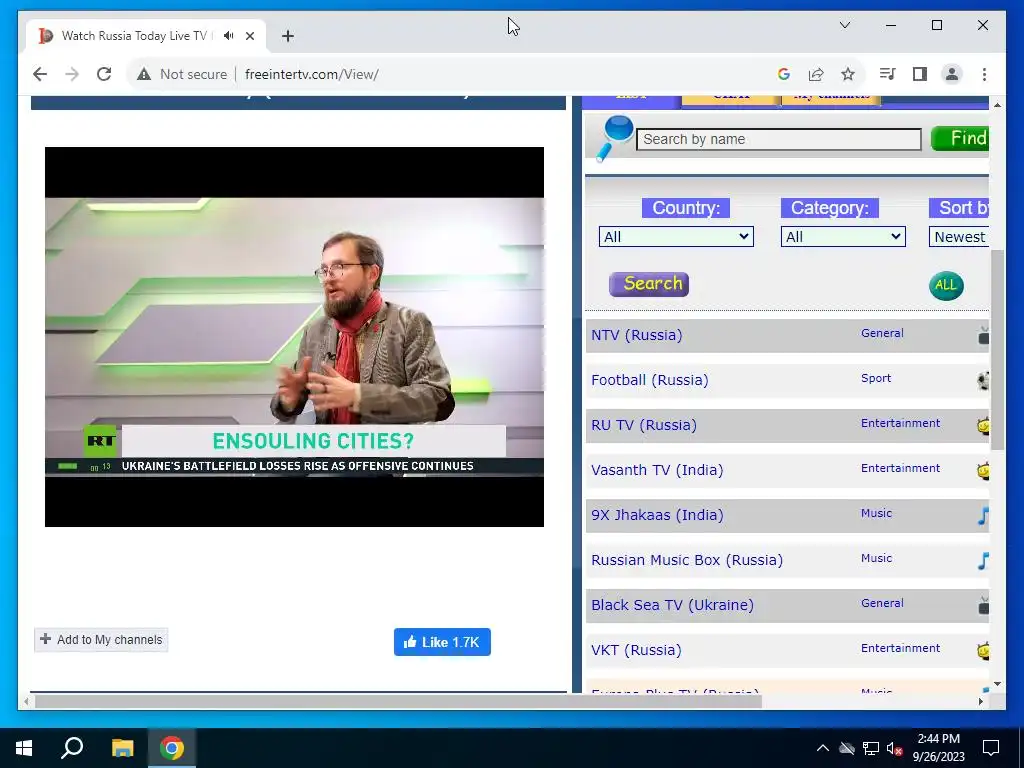Open File Explorer from the taskbar
The height and width of the screenshot is (768, 1024).
pos(122,748)
